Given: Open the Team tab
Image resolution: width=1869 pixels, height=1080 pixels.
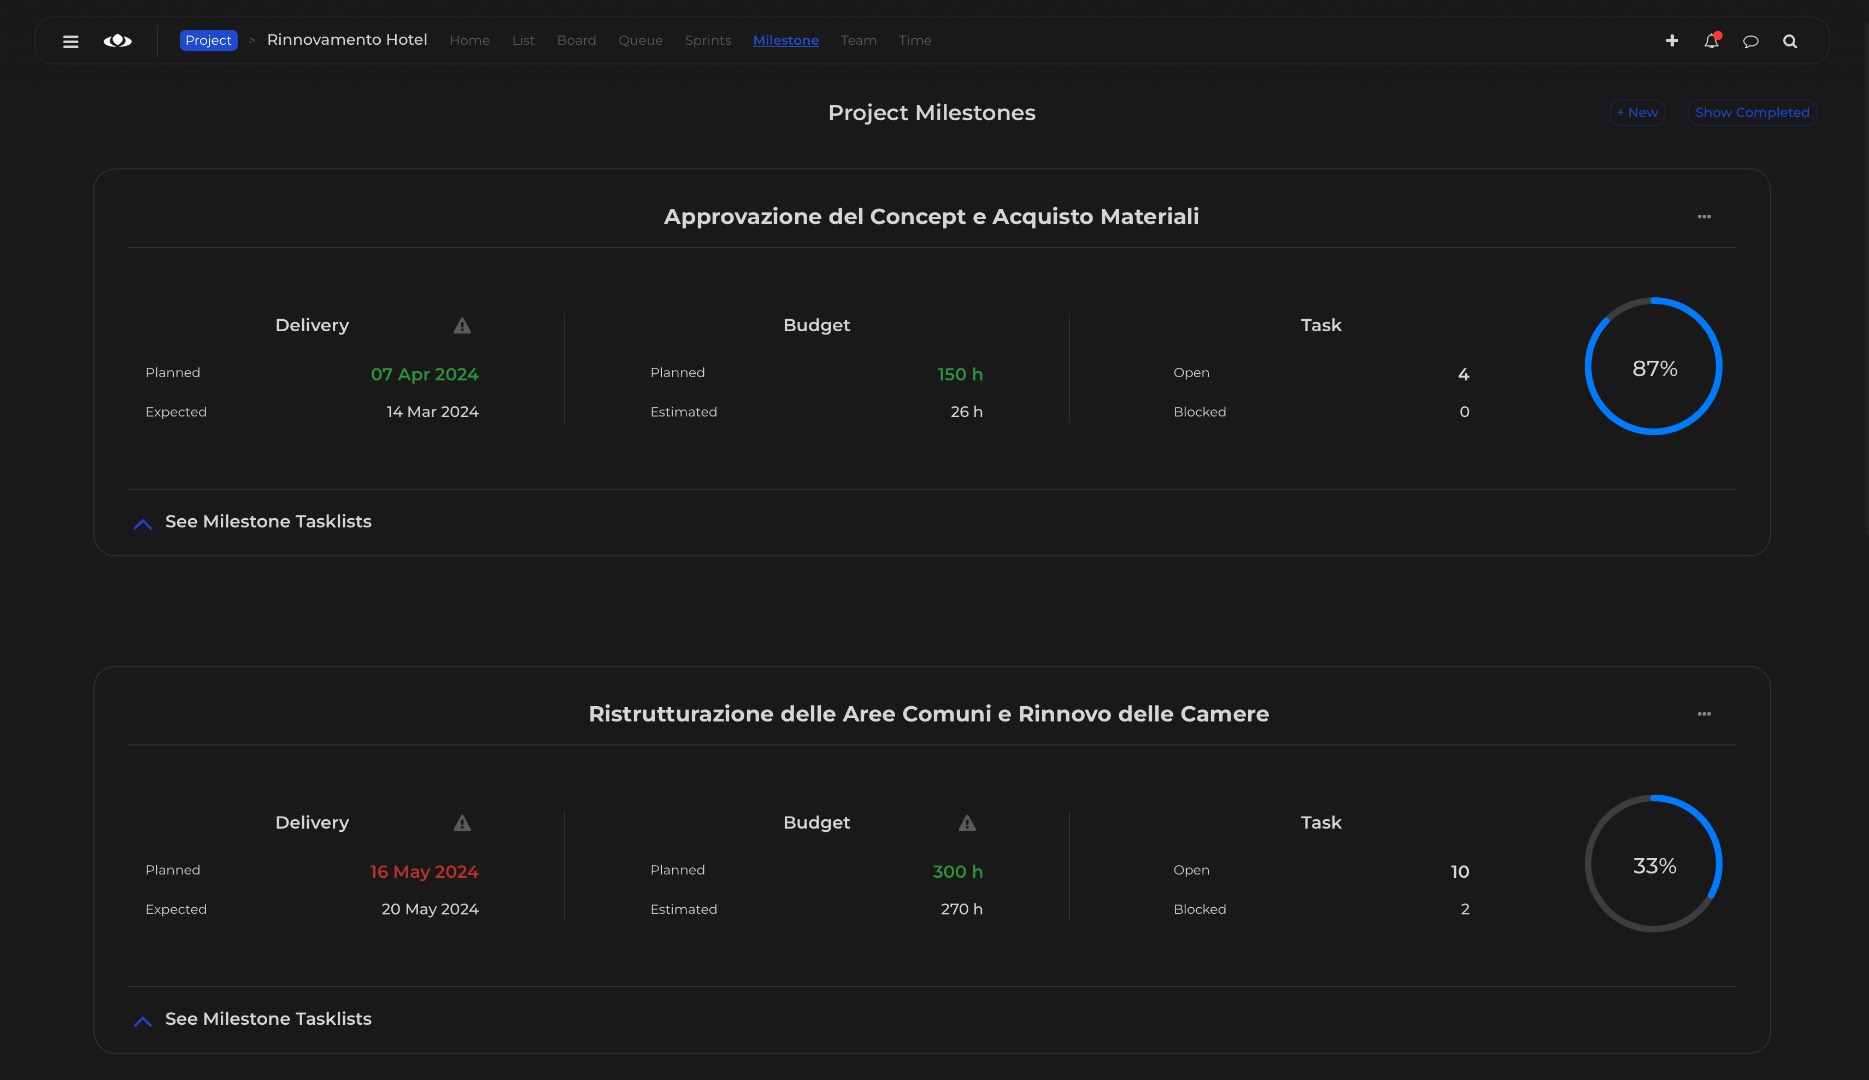Looking at the screenshot, I should [858, 41].
